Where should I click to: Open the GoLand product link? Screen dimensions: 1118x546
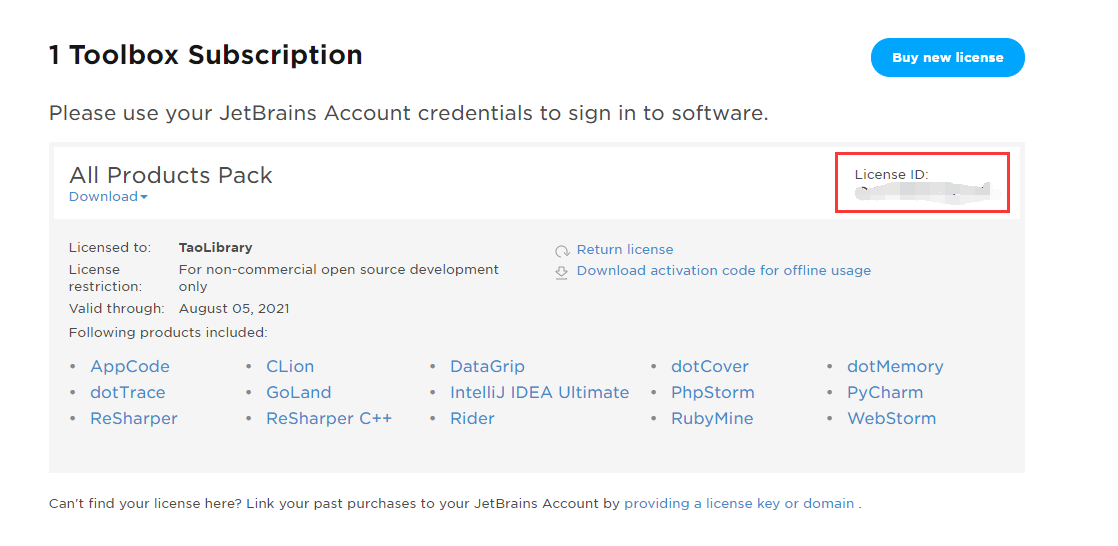(299, 393)
